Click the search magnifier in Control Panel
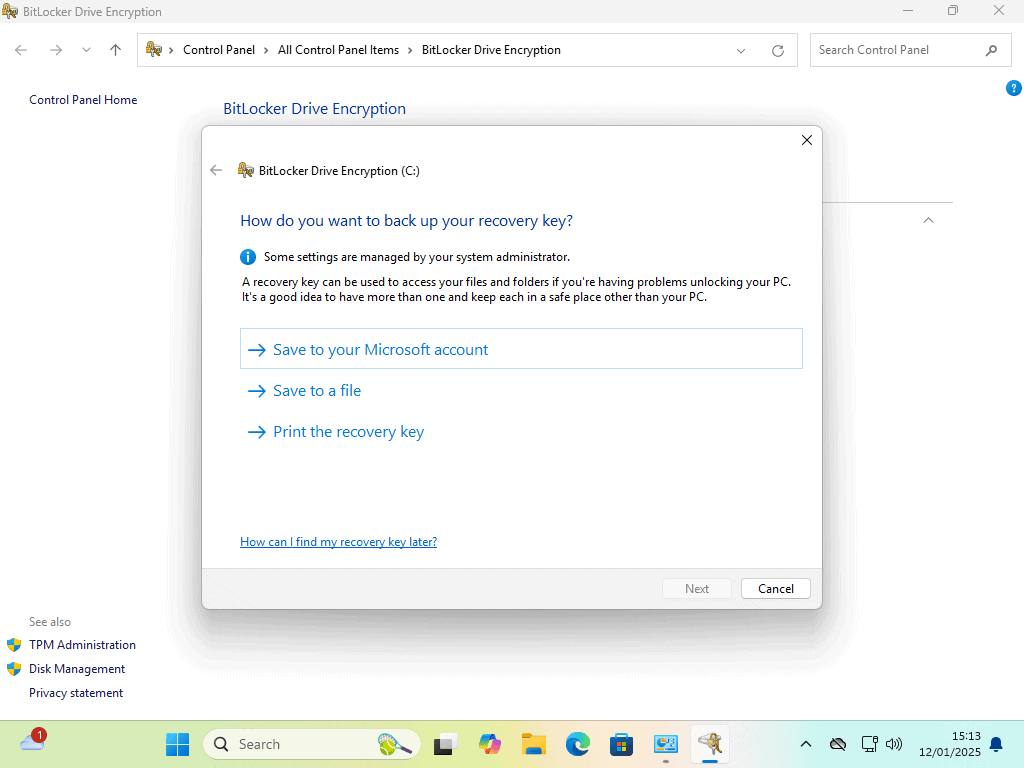The width and height of the screenshot is (1024, 768). (x=991, y=50)
